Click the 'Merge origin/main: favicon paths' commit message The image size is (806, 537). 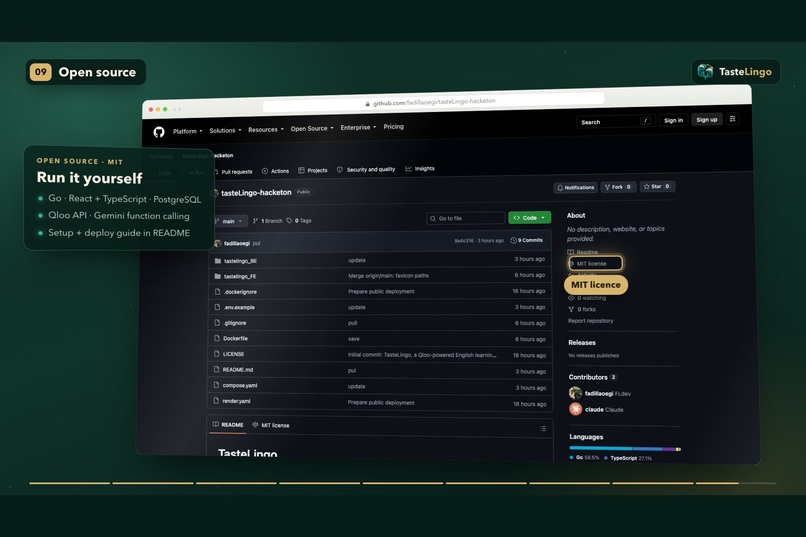pyautogui.click(x=388, y=275)
